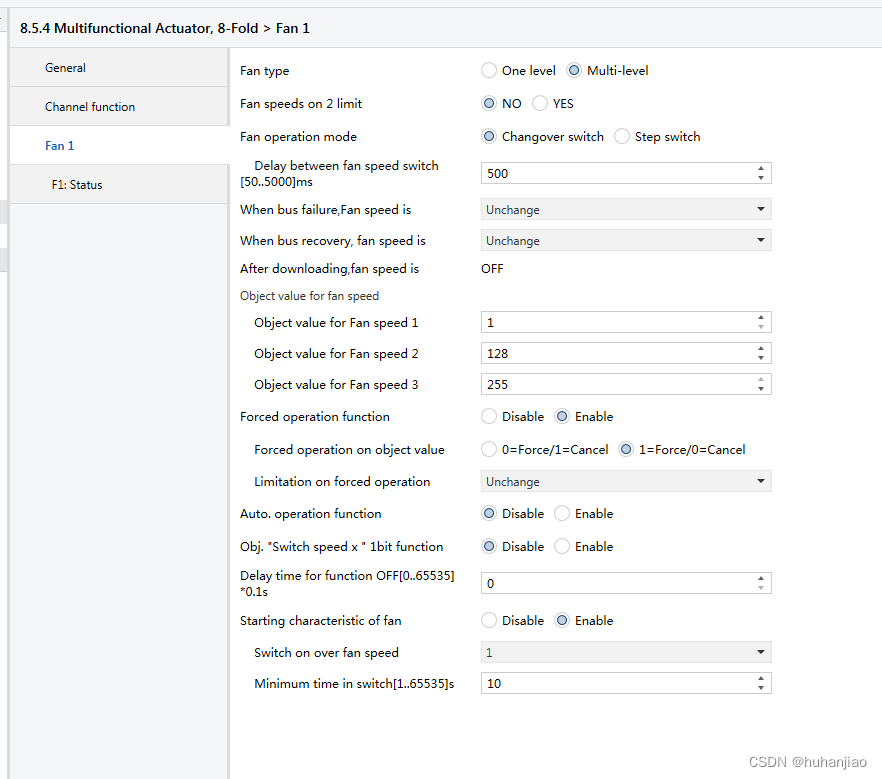Image resolution: width=882 pixels, height=779 pixels.
Task: Switch to Channel function tab
Action: [90, 107]
